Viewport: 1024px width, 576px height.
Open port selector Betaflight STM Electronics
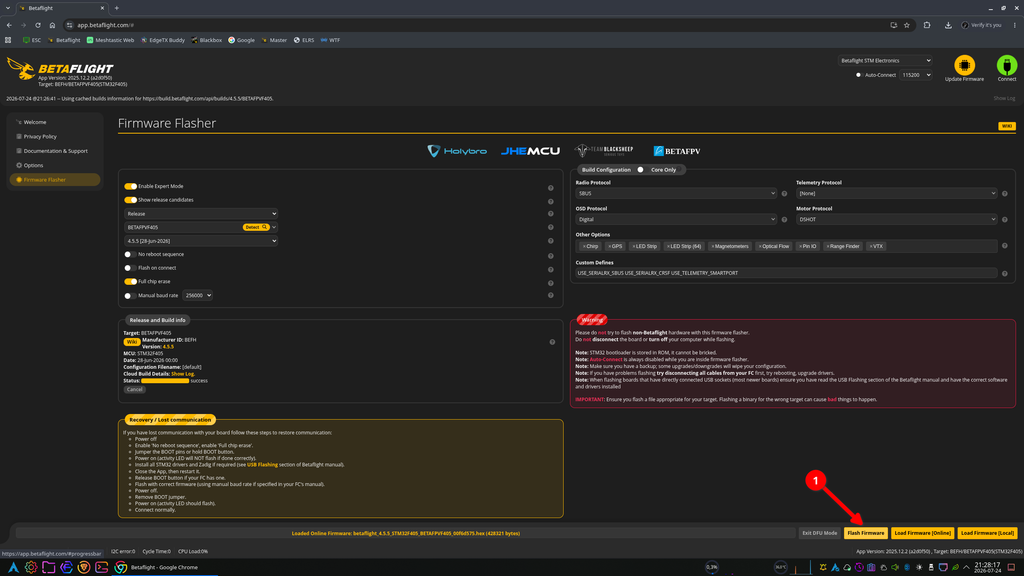pos(885,61)
